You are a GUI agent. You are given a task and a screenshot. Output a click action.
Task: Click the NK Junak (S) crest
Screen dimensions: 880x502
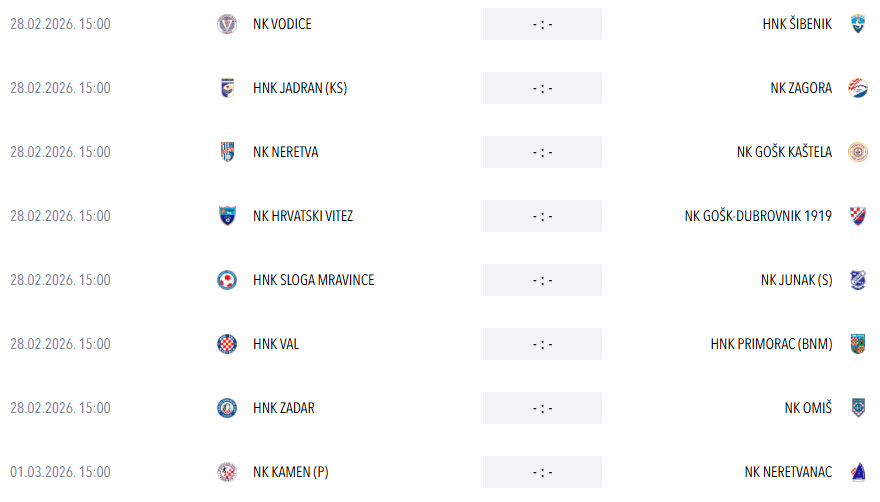pos(857,280)
